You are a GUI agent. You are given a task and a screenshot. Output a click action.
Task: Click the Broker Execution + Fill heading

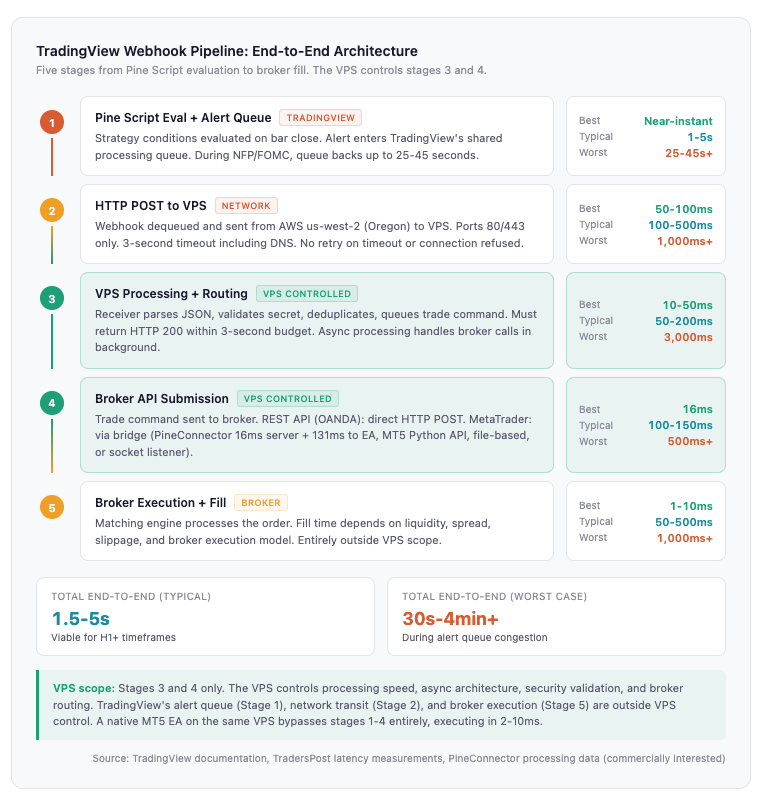tap(163, 503)
